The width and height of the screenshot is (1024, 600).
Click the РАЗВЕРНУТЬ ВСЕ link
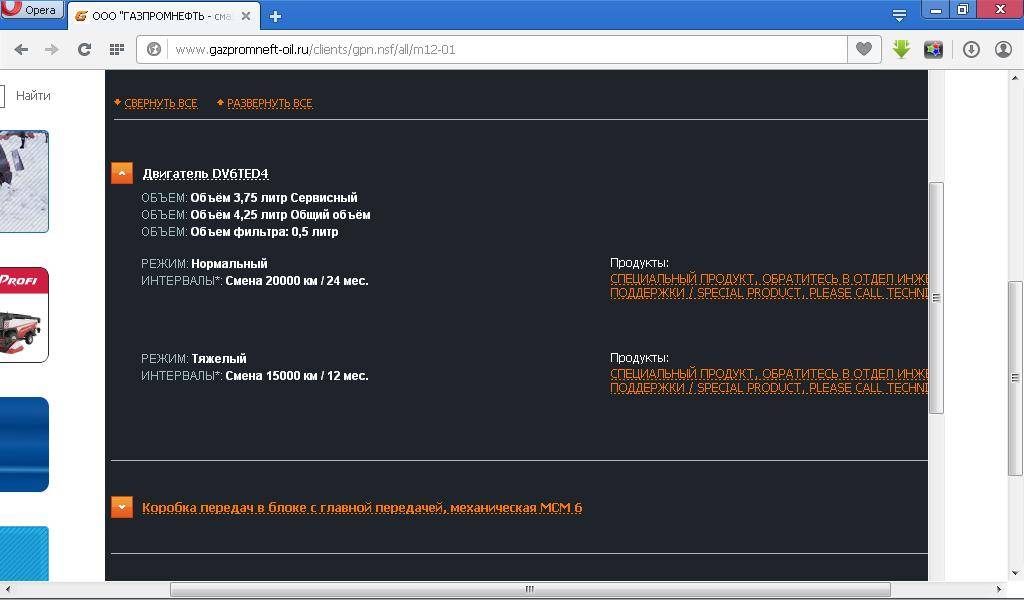coord(269,103)
